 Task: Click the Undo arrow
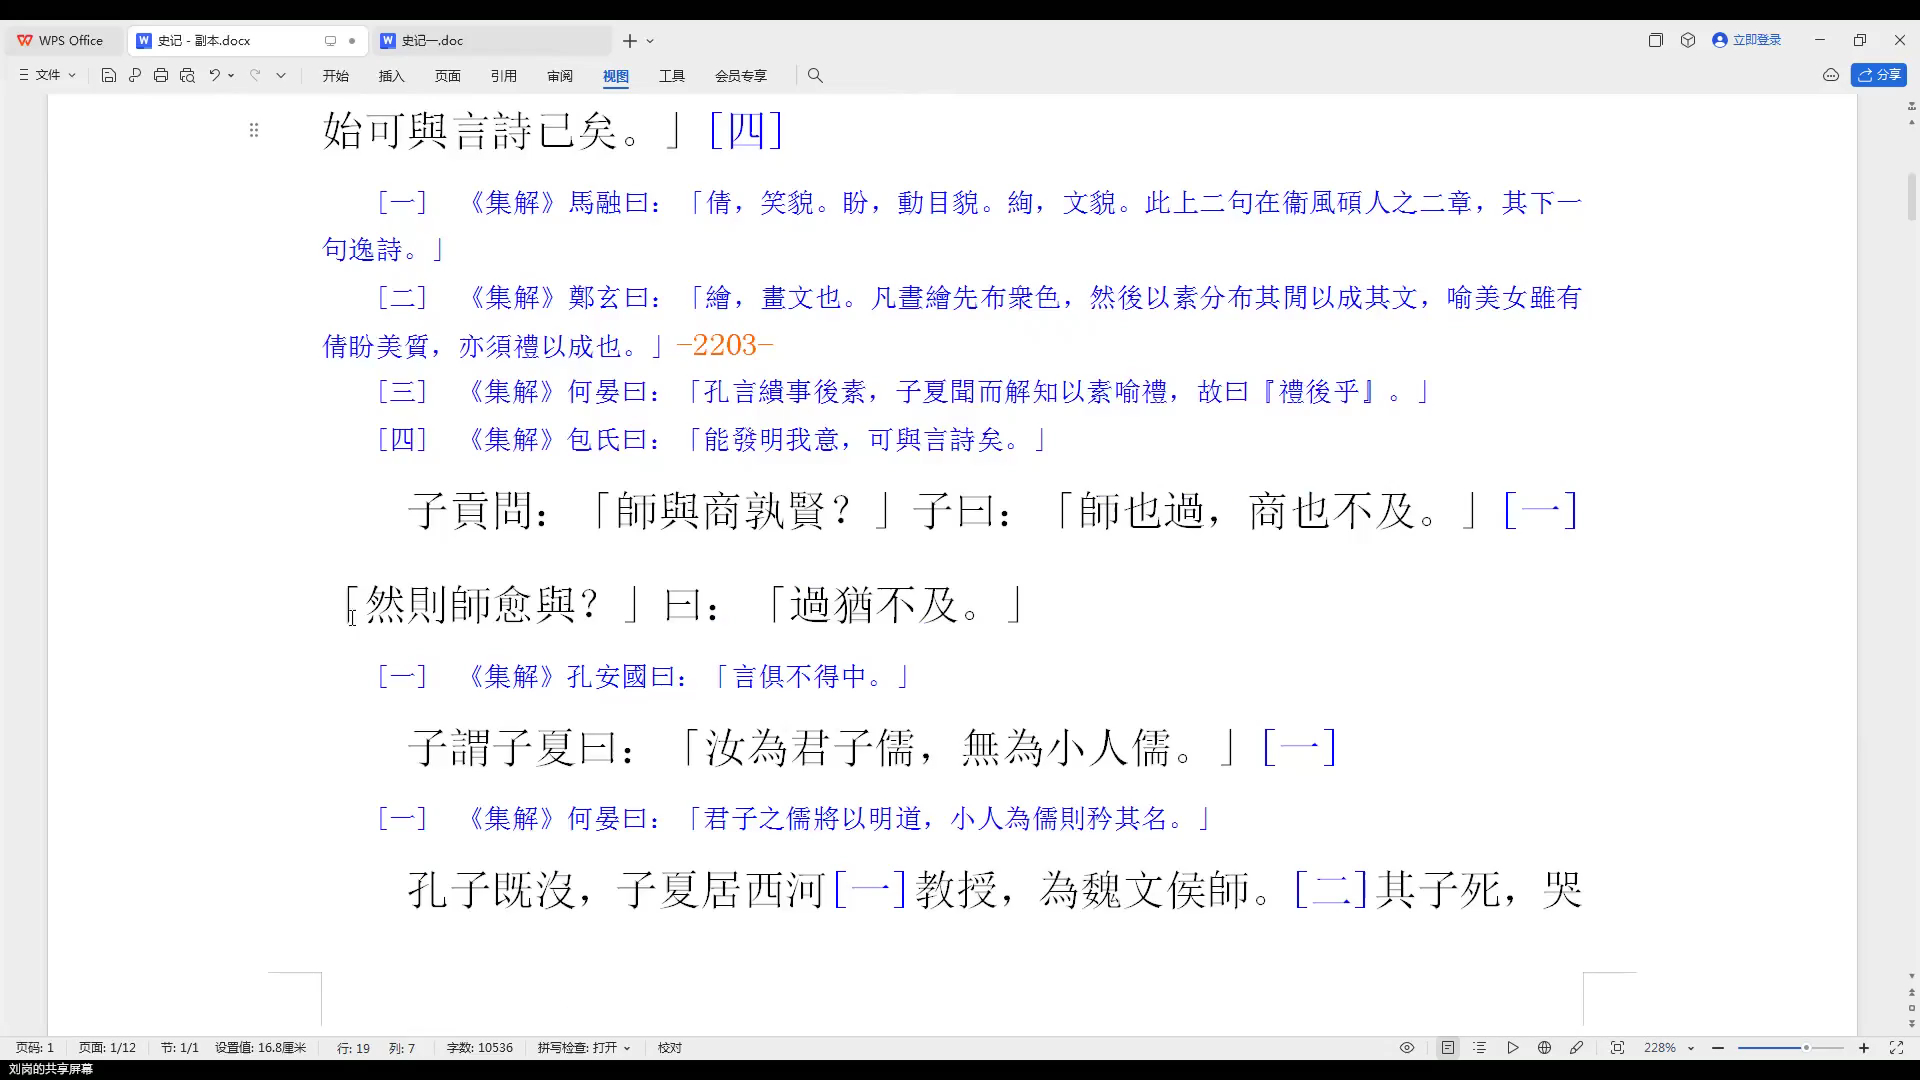(x=214, y=75)
